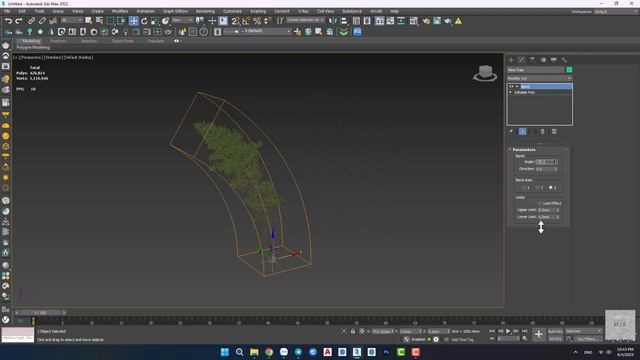
Task: Select Bend Axis X radio button
Action: 524,187
